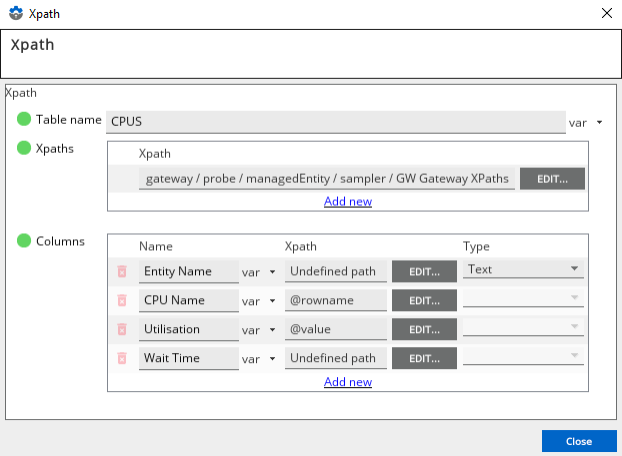Click Add new under Xpaths list

point(347,201)
